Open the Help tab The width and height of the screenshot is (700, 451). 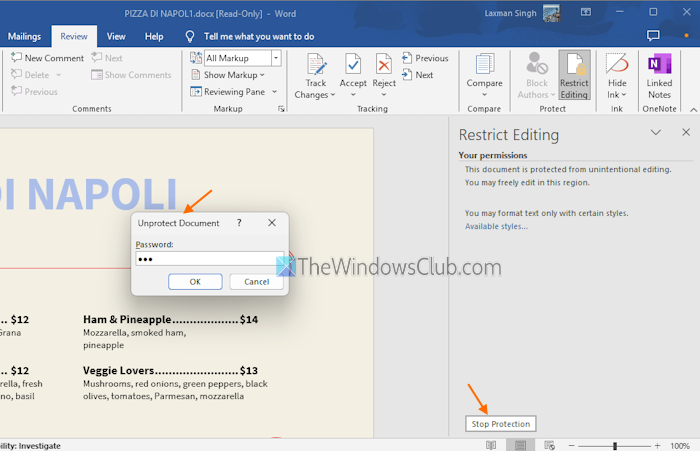click(154, 37)
